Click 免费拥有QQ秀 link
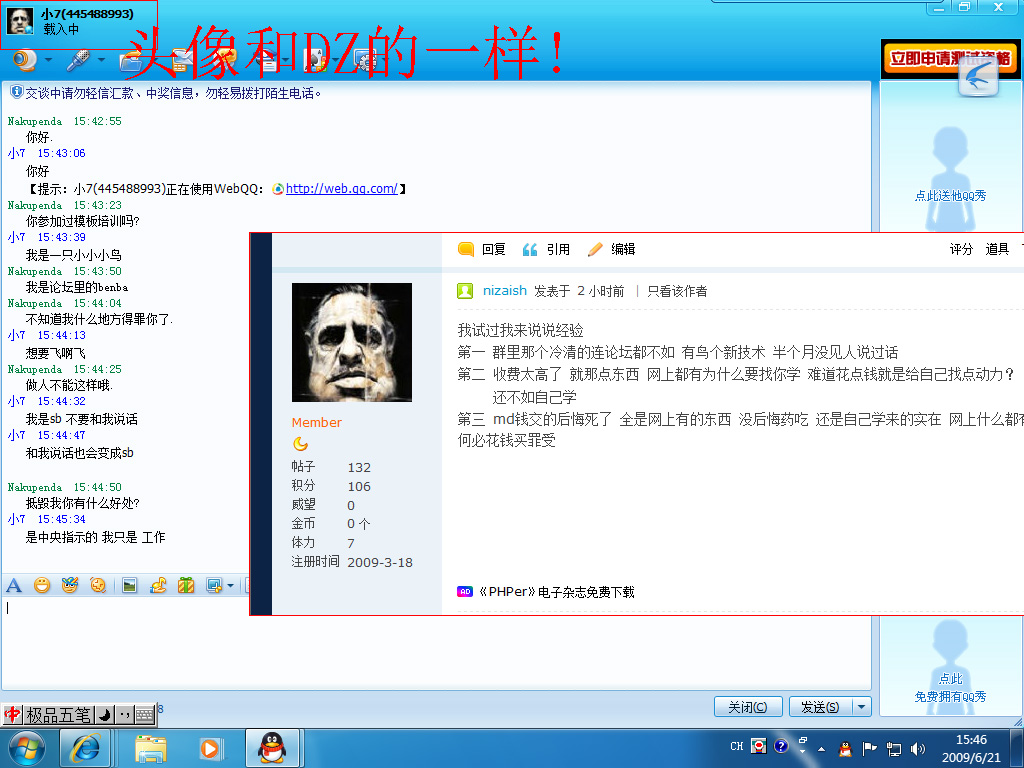 [950, 697]
